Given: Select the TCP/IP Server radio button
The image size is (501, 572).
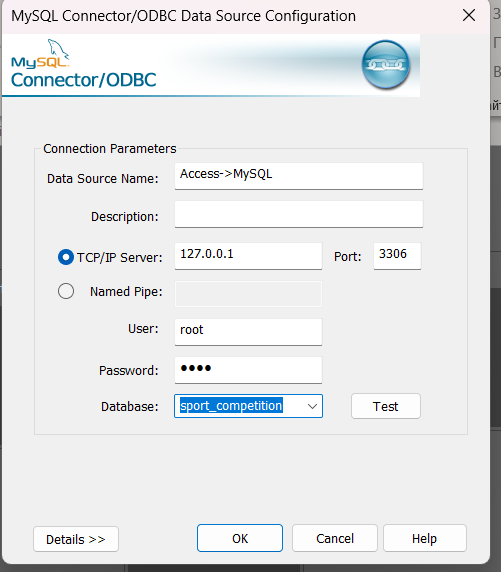Looking at the screenshot, I should [x=66, y=257].
